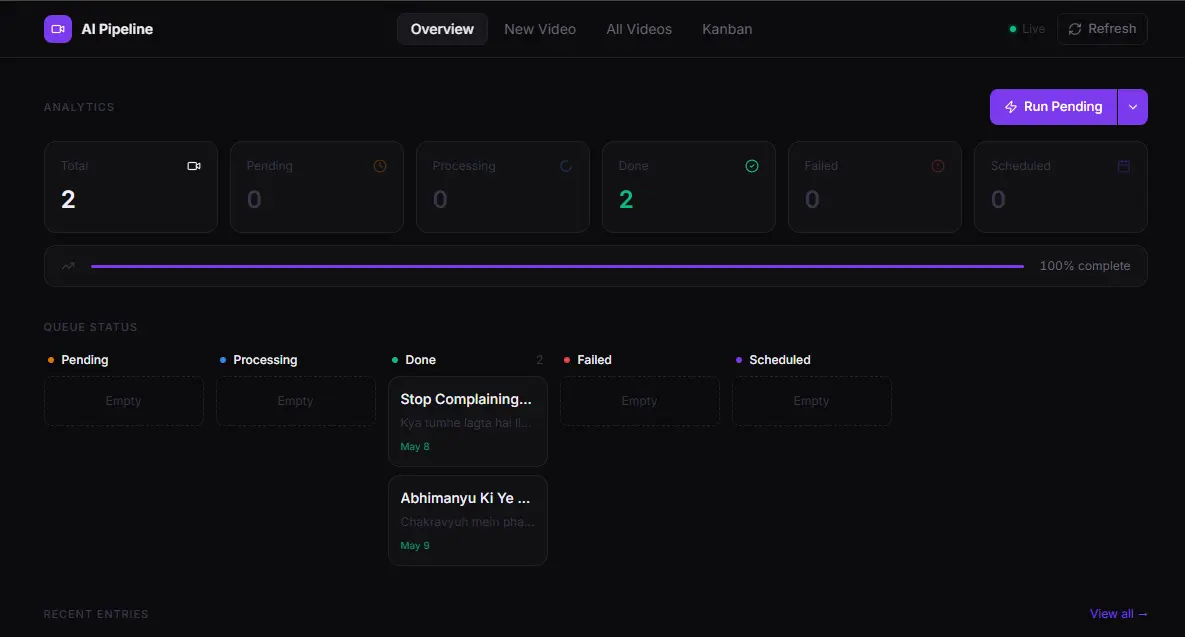Click the Empty box under Processing
Image resolution: width=1185 pixels, height=637 pixels.
(x=295, y=400)
